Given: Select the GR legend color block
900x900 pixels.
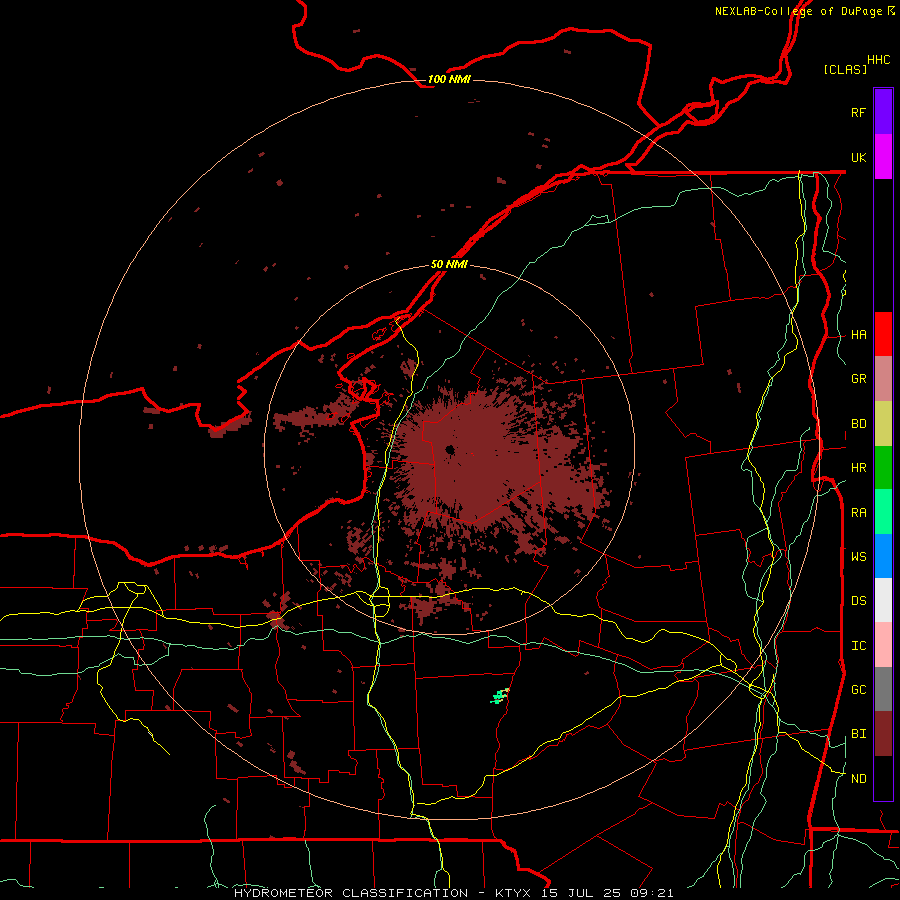Looking at the screenshot, I should (883, 379).
